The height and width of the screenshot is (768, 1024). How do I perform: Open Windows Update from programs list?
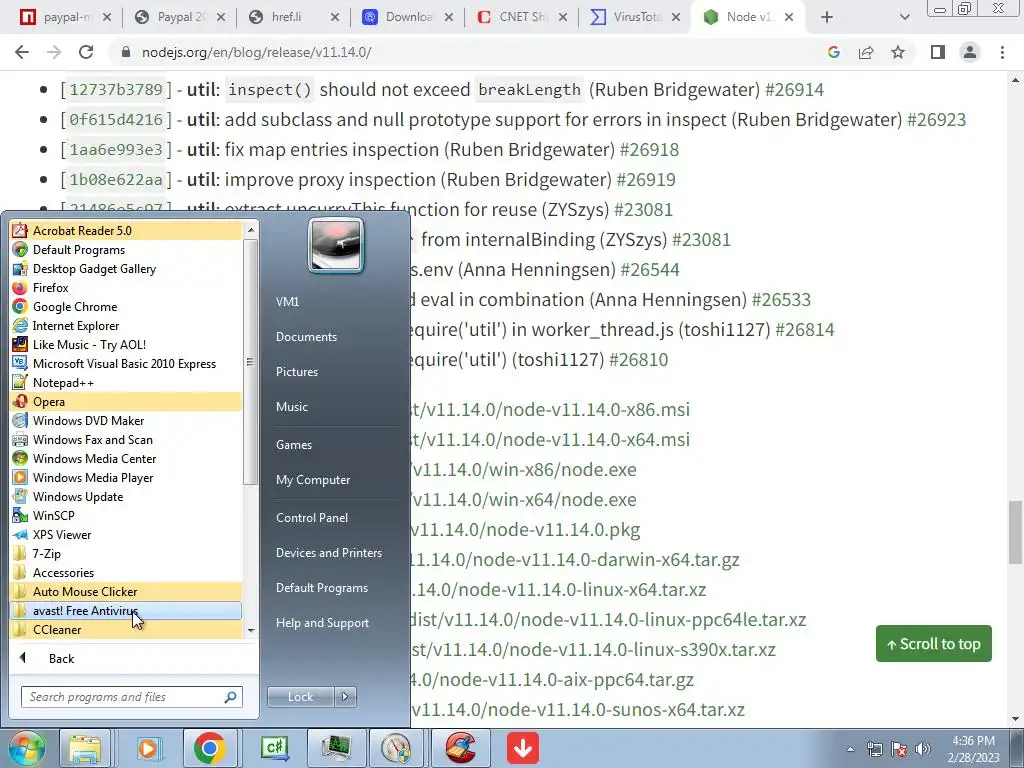(x=126, y=496)
